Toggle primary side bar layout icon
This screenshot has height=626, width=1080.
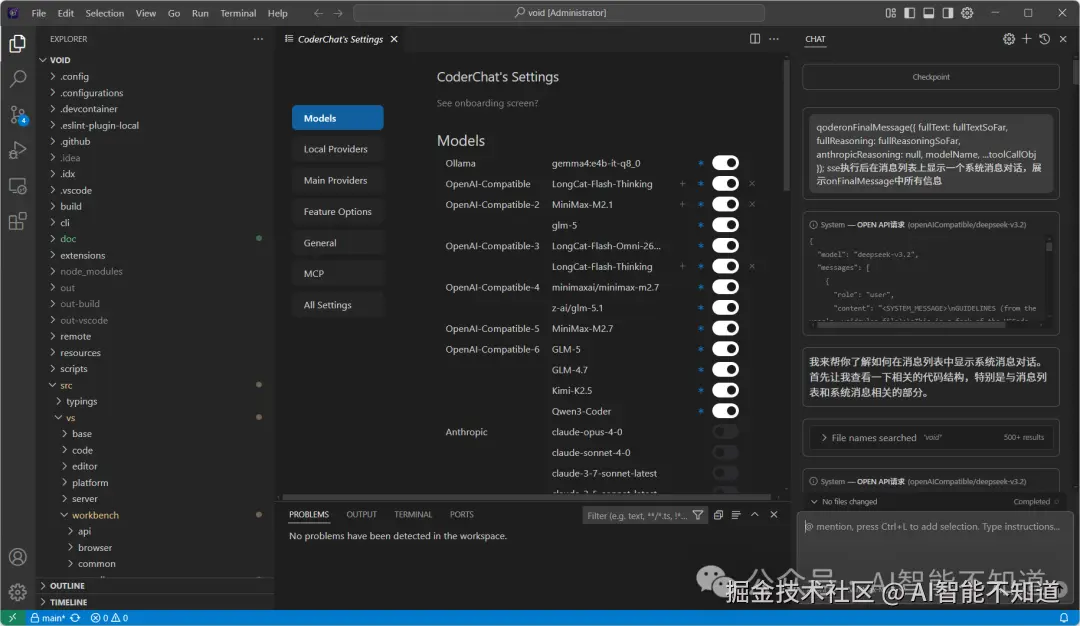pos(910,13)
